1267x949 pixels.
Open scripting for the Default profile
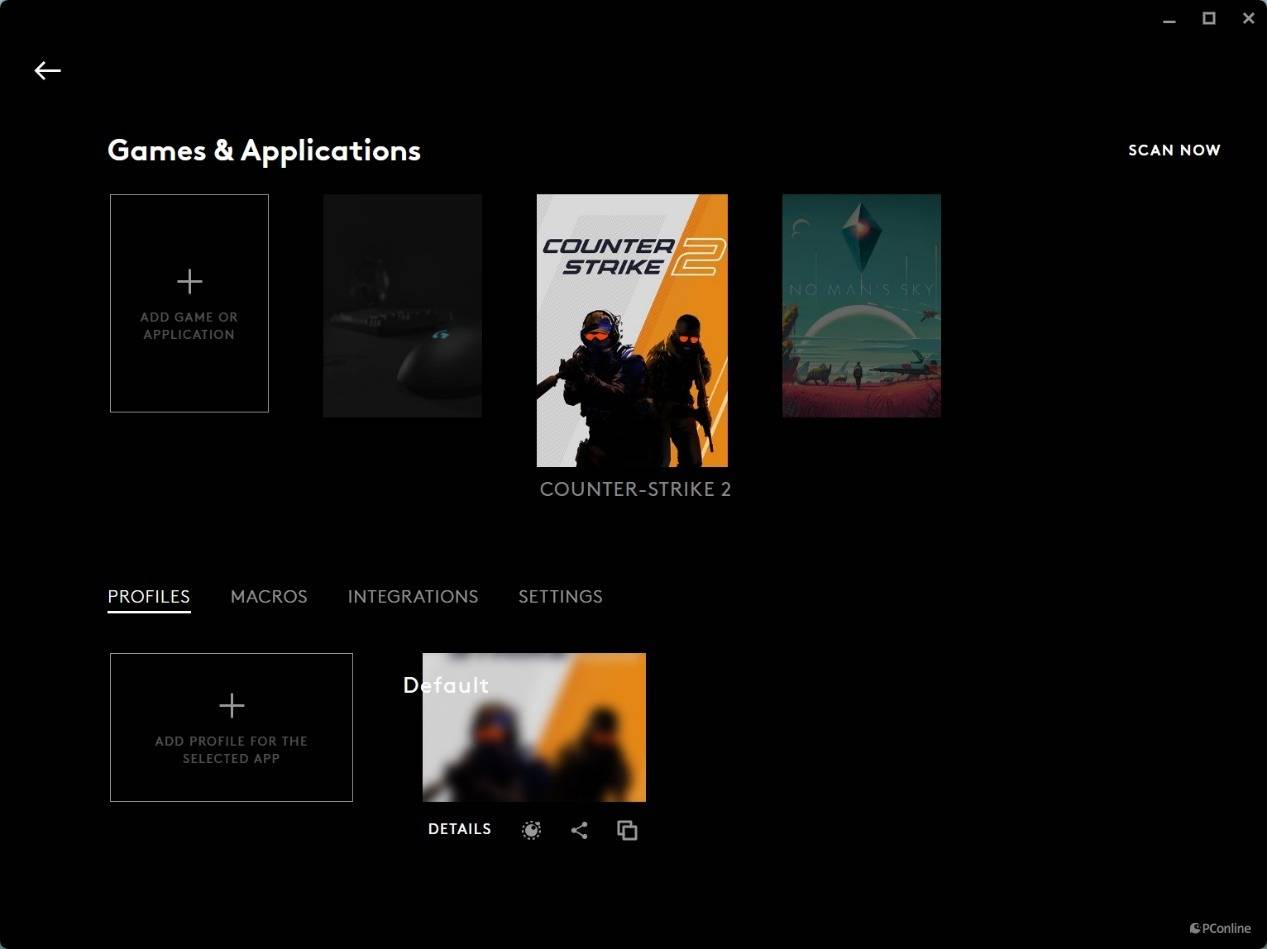[532, 830]
